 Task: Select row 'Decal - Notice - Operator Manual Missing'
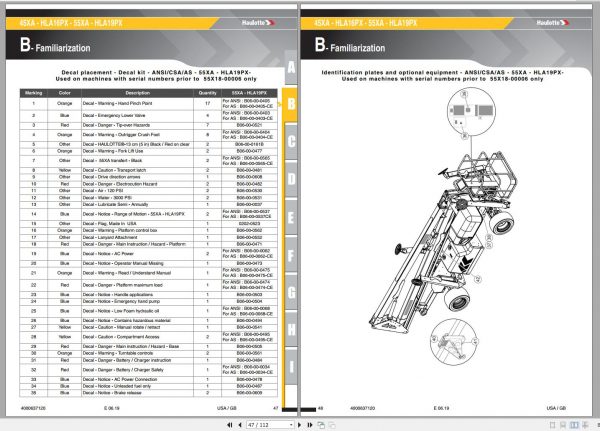pyautogui.click(x=148, y=263)
